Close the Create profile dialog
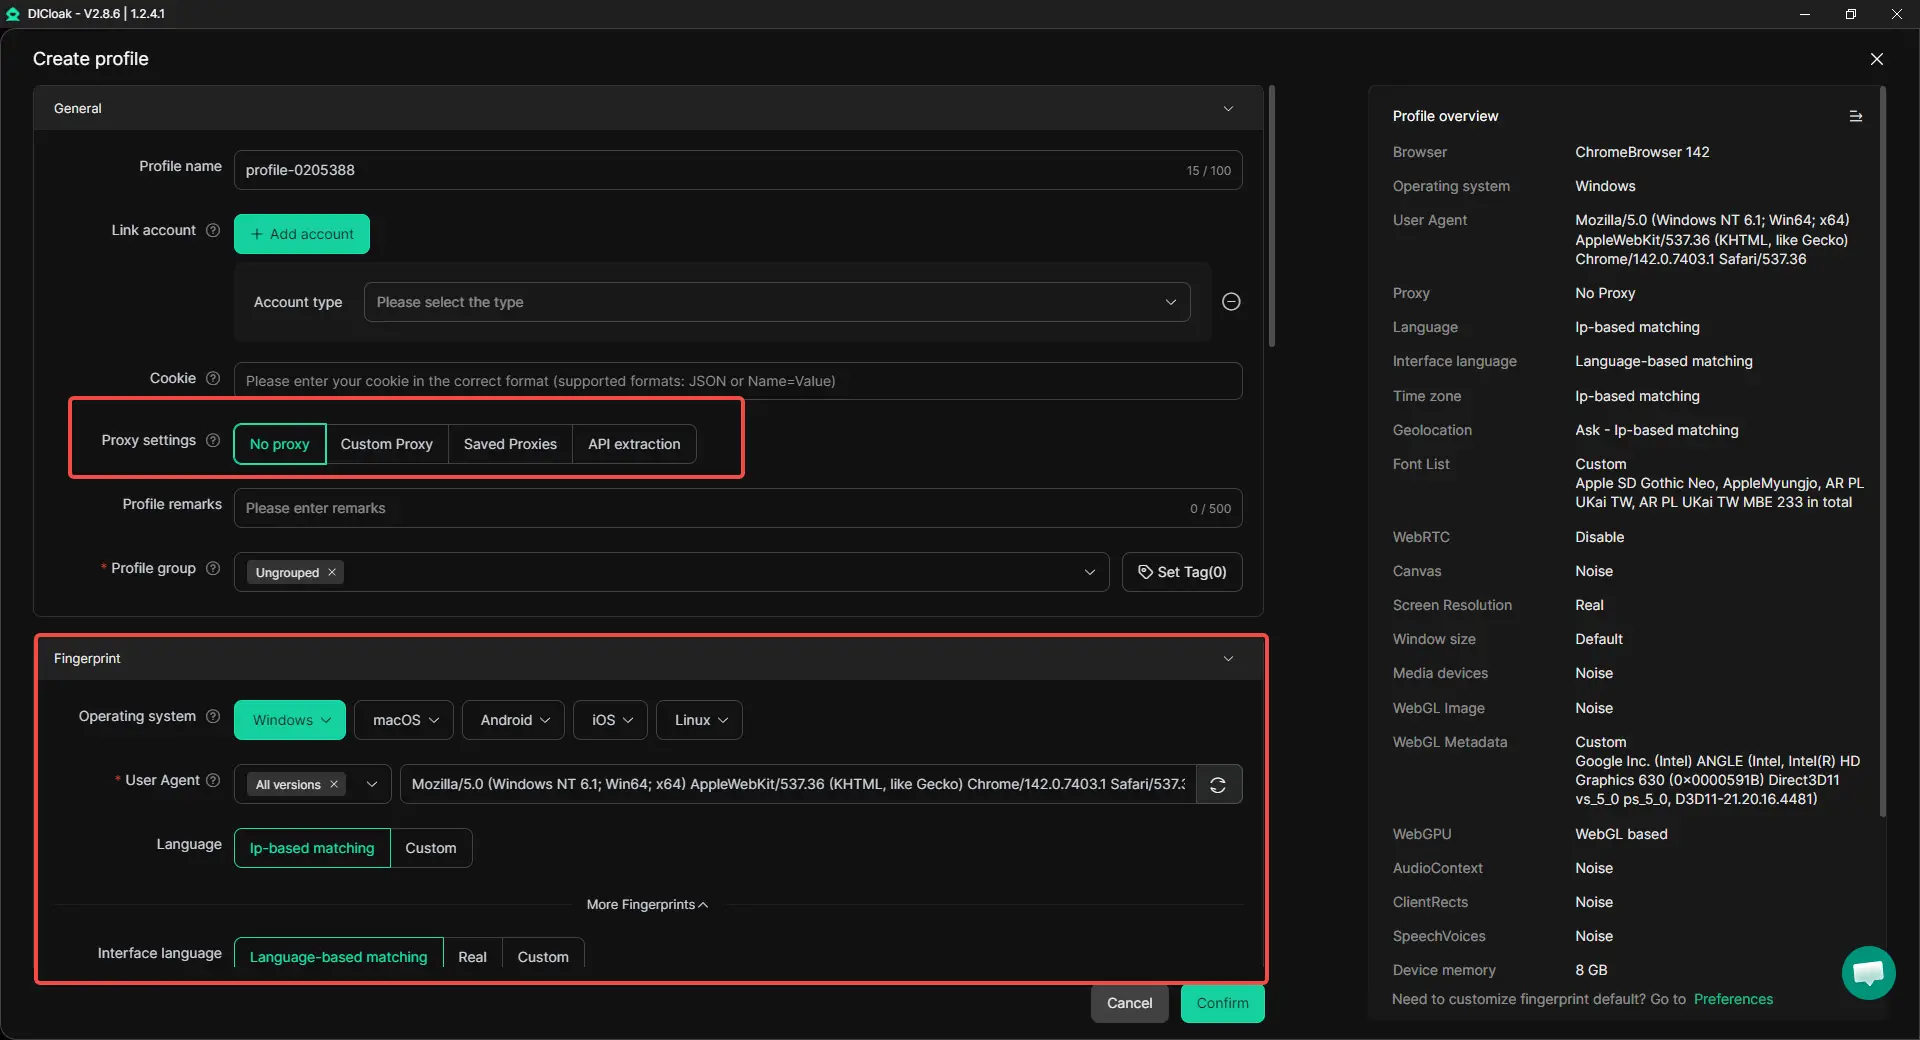This screenshot has height=1040, width=1920. pos(1876,59)
